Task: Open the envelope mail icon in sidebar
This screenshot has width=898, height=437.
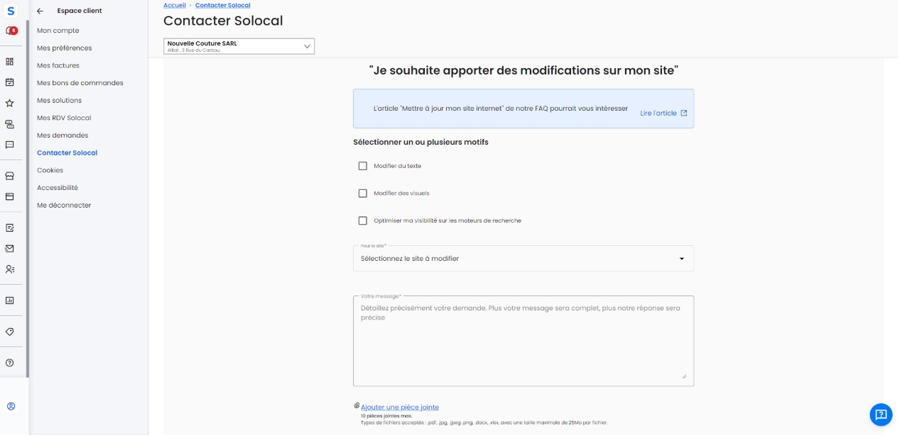Action: pos(10,249)
